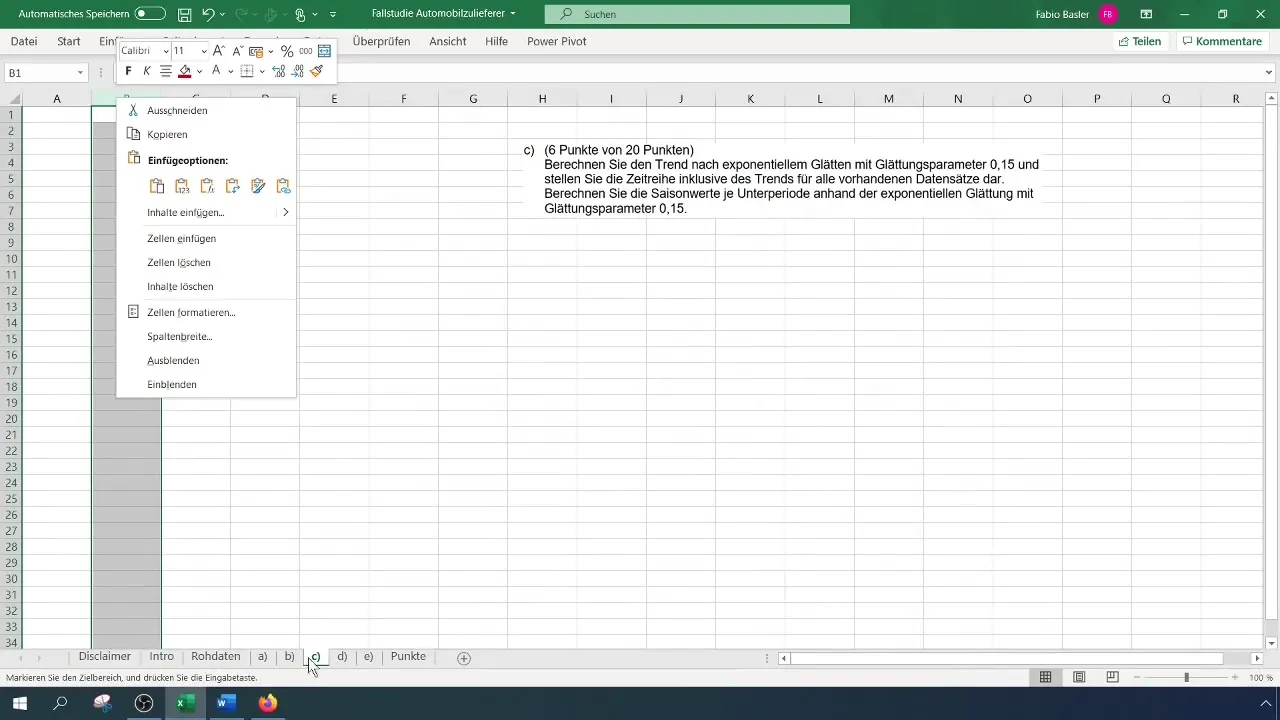Open the Power Pivot ribbon tab

pos(557,41)
